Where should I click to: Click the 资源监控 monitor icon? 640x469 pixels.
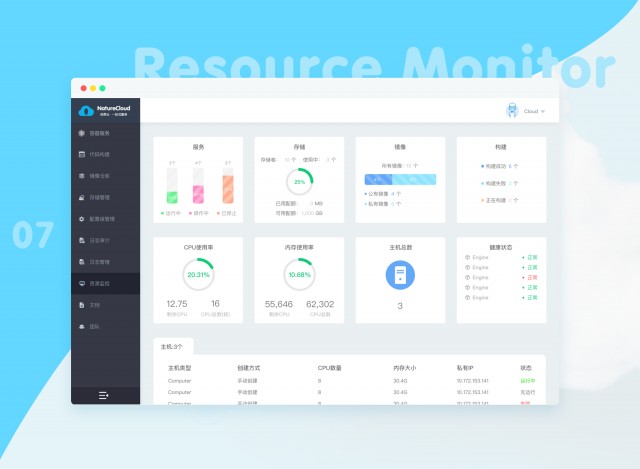click(x=82, y=283)
